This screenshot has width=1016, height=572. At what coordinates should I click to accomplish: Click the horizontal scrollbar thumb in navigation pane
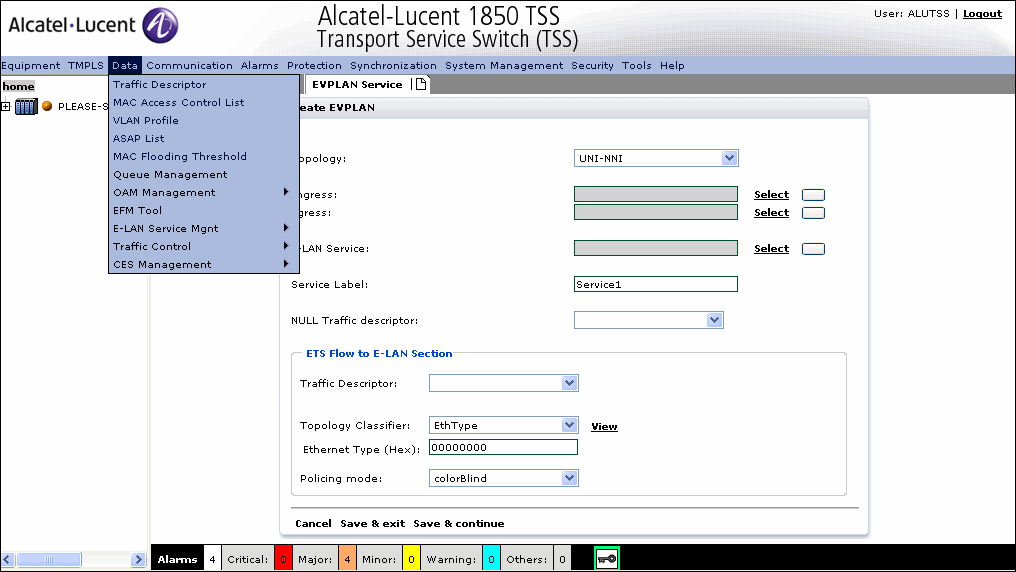point(49,559)
